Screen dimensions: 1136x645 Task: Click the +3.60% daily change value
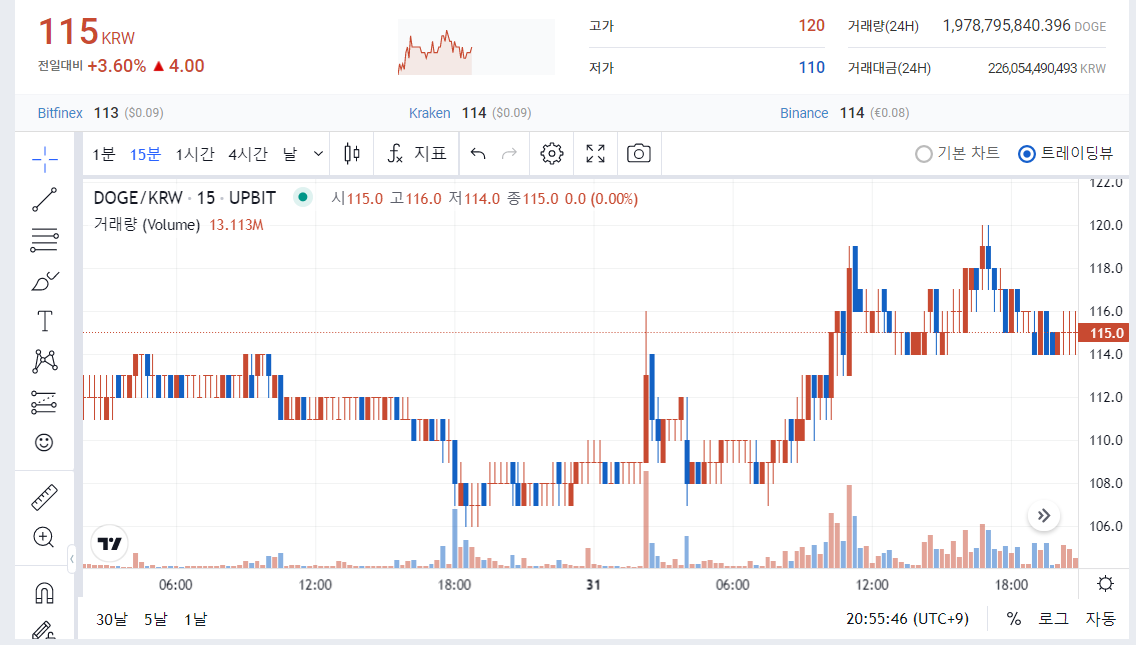(117, 66)
